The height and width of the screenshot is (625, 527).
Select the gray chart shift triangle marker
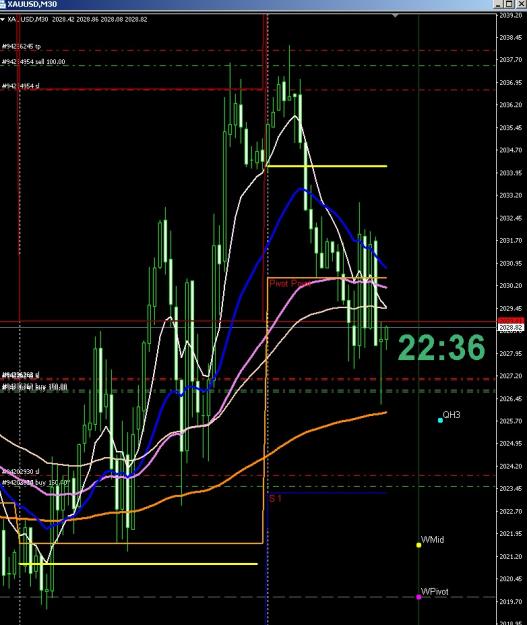pos(395,16)
